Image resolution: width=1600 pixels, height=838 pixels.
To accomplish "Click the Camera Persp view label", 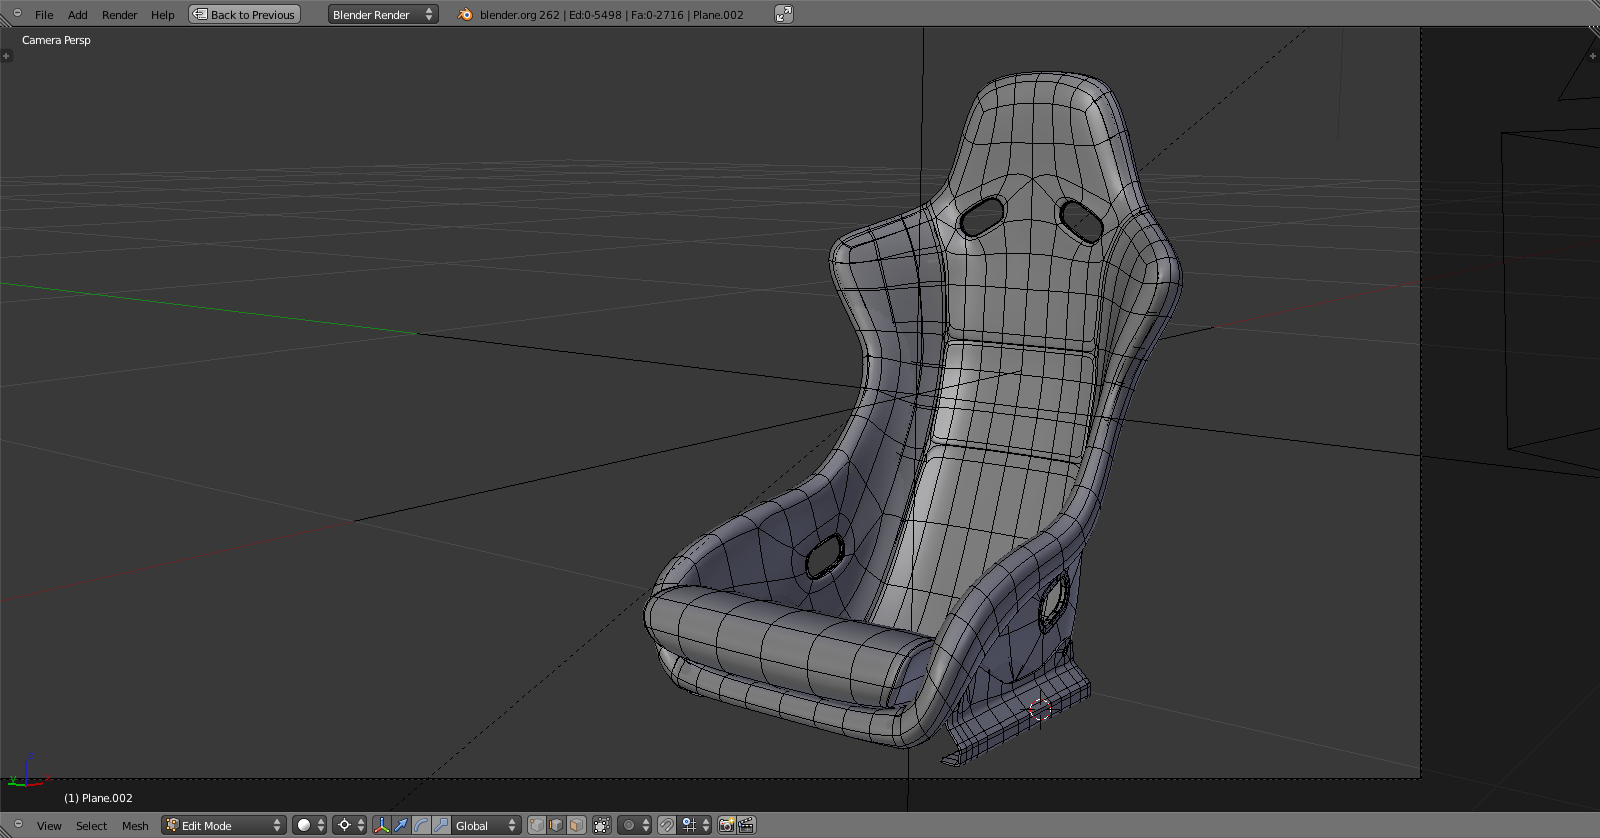I will coord(56,40).
